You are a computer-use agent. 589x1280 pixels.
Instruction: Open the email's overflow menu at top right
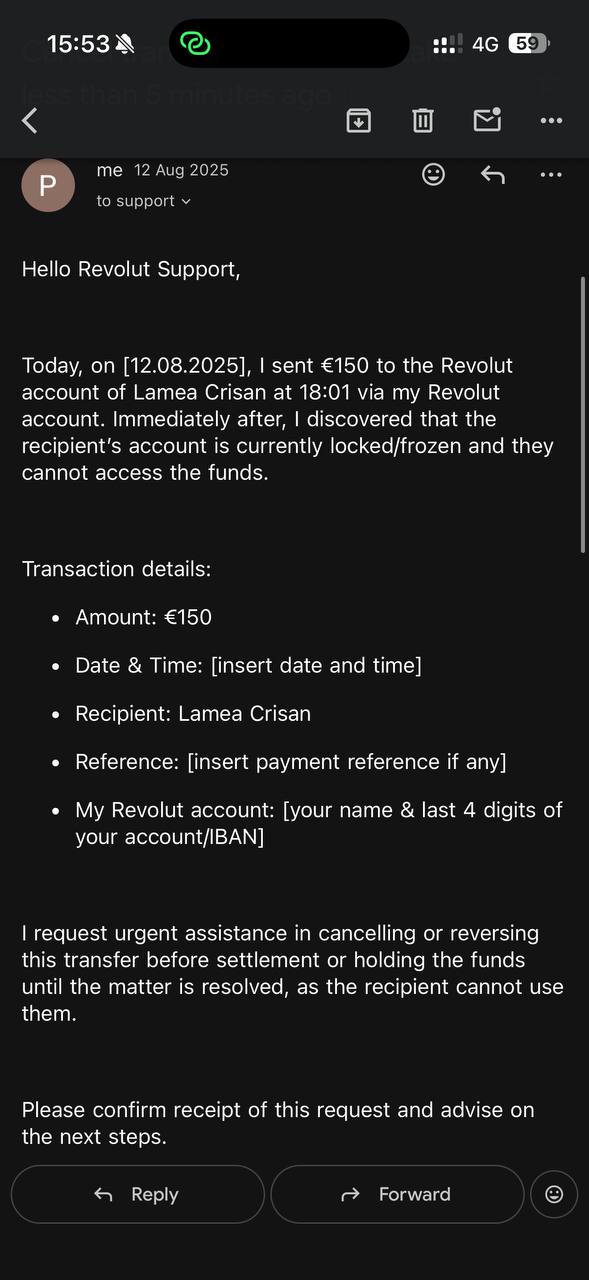click(x=551, y=120)
